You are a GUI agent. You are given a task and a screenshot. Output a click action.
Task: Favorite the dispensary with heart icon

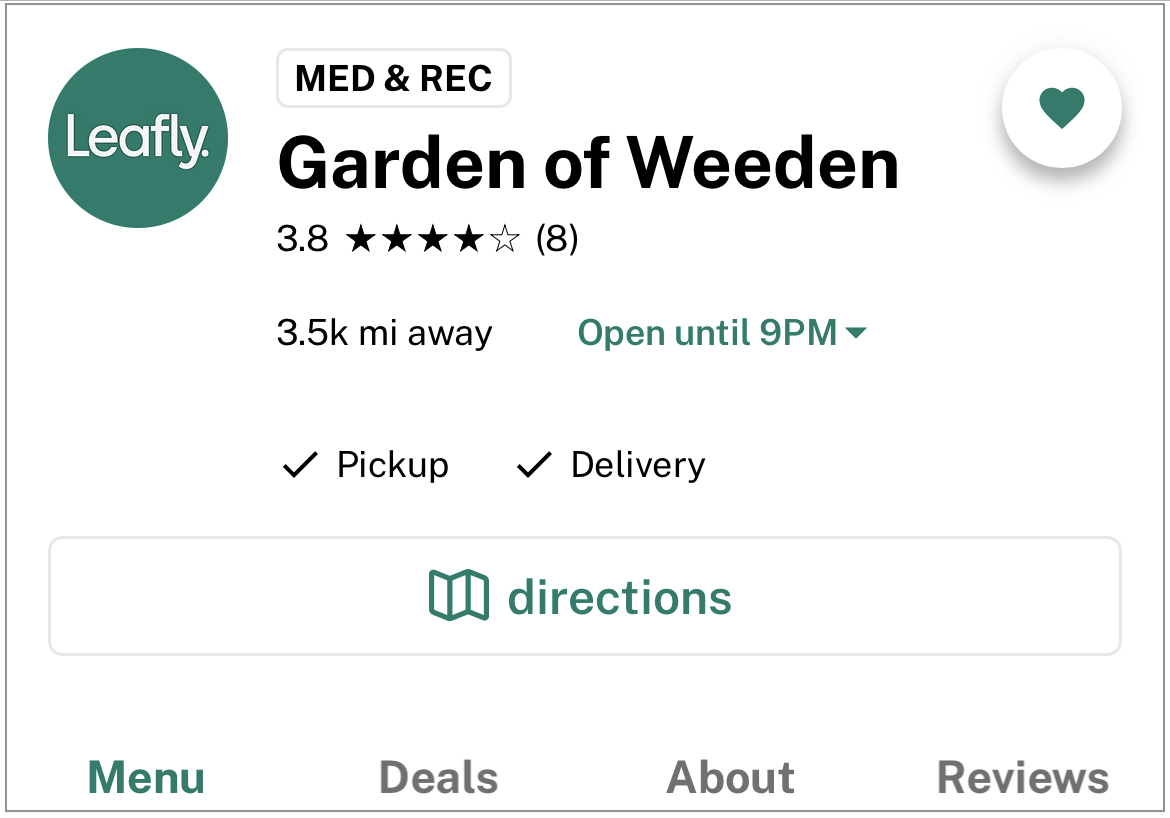(x=1062, y=107)
